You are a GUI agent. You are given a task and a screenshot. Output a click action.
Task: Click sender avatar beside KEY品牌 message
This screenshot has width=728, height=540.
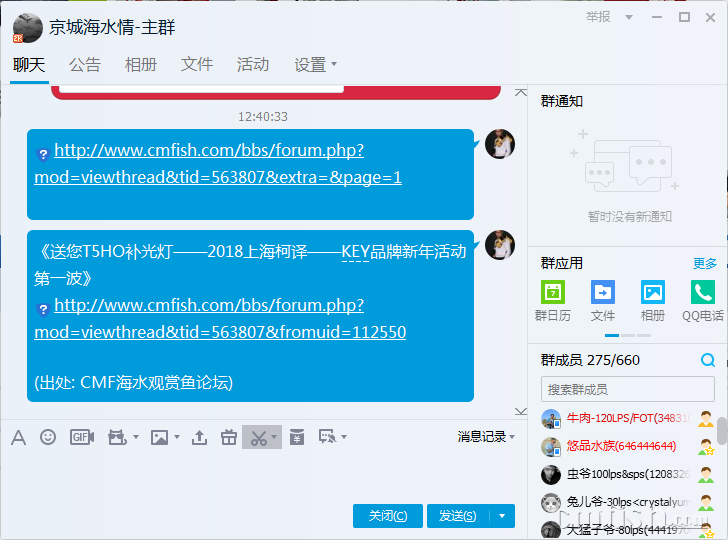click(x=500, y=245)
